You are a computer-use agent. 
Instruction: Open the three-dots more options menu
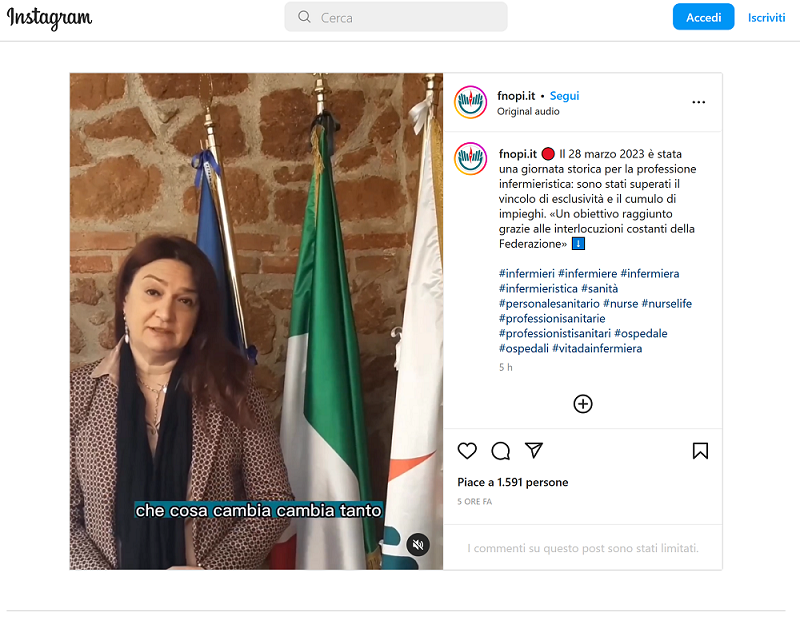click(x=698, y=102)
